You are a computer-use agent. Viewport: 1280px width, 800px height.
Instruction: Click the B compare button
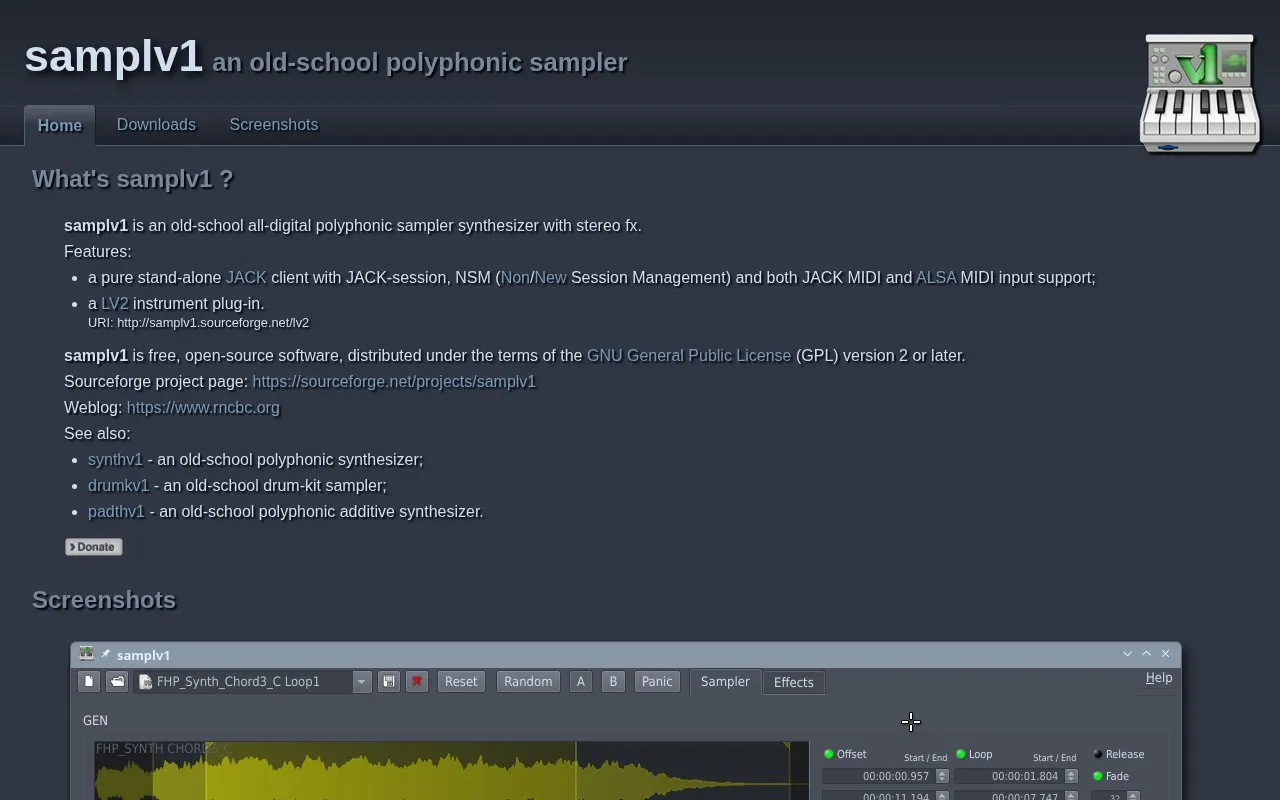point(613,681)
